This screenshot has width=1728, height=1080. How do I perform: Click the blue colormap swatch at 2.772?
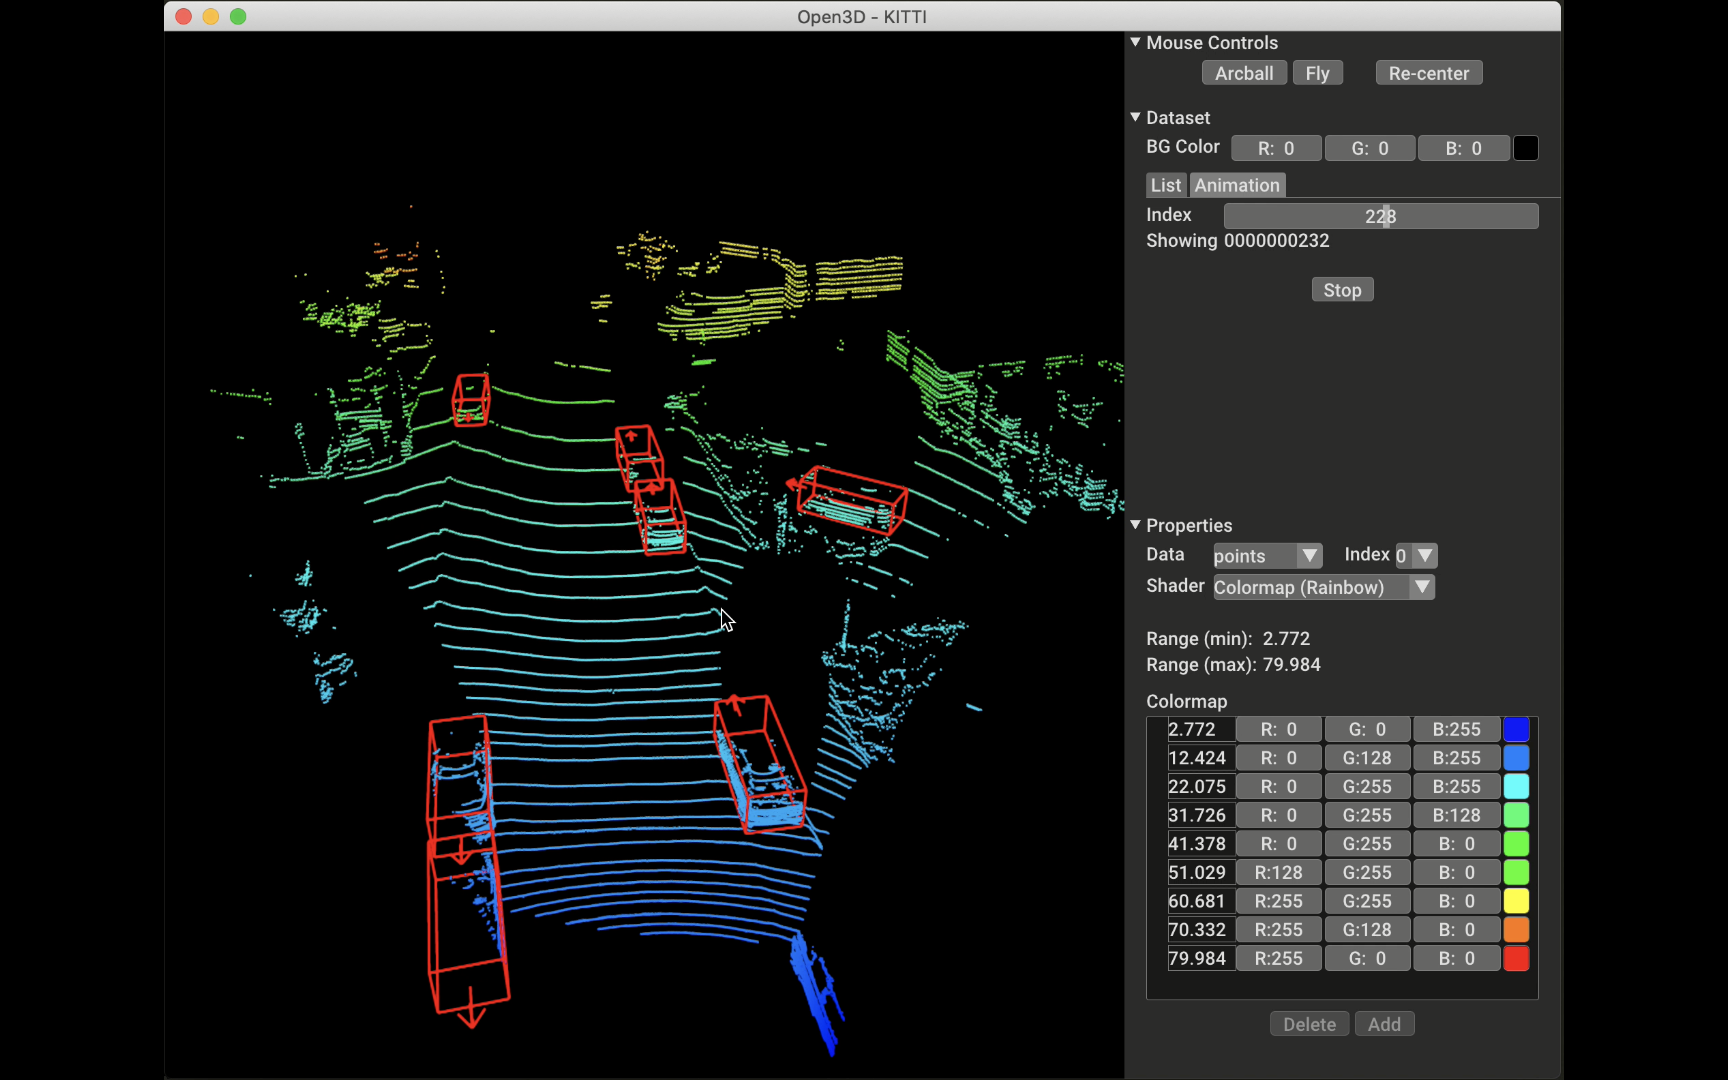click(1516, 730)
